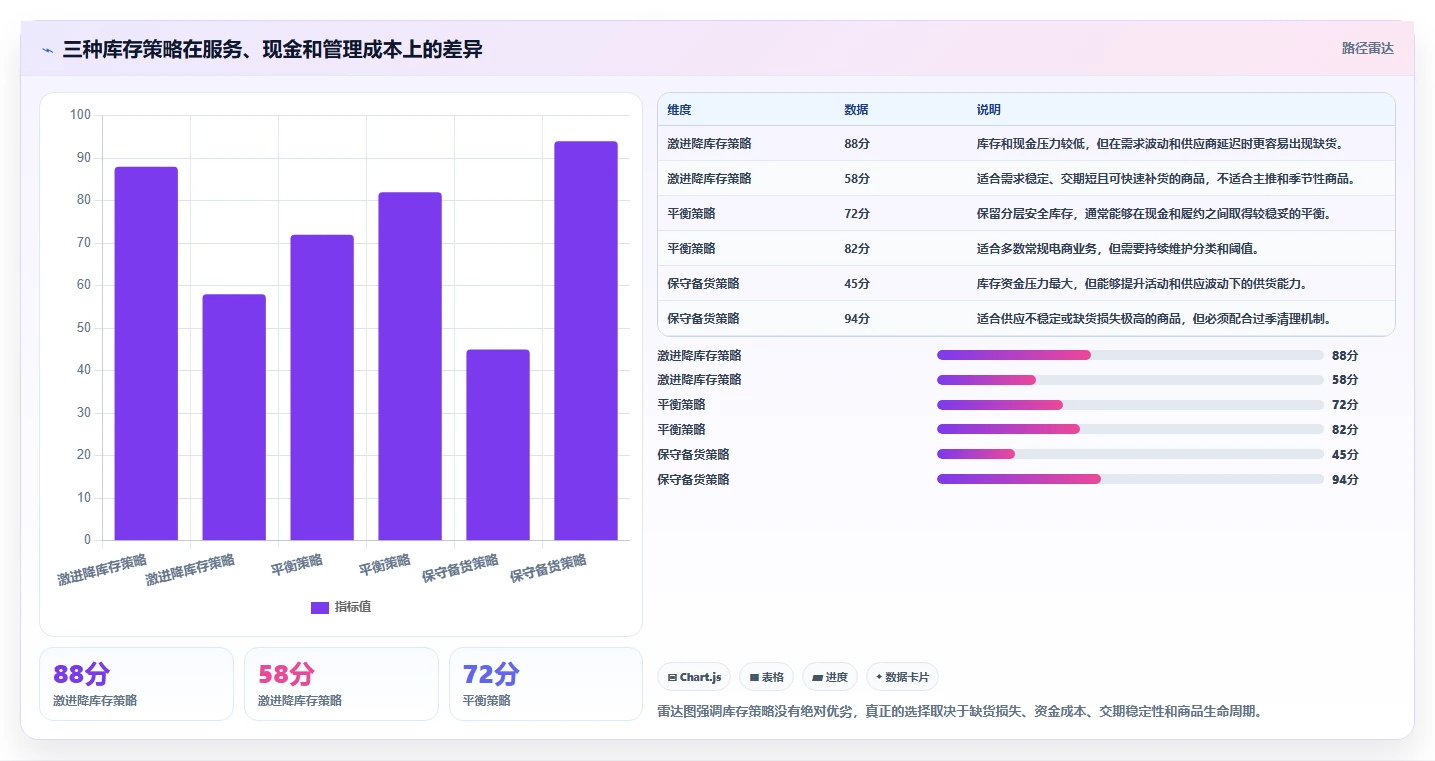The image size is (1435, 761).
Task: Click the progress bar labeled 94分
Action: 1130,479
